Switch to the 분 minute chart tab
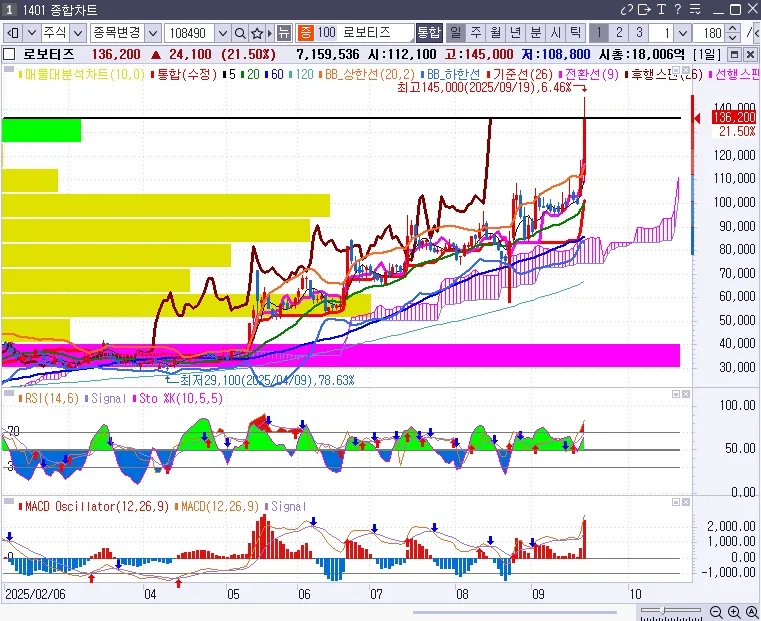Image resolution: width=761 pixels, height=621 pixels. tap(536, 33)
